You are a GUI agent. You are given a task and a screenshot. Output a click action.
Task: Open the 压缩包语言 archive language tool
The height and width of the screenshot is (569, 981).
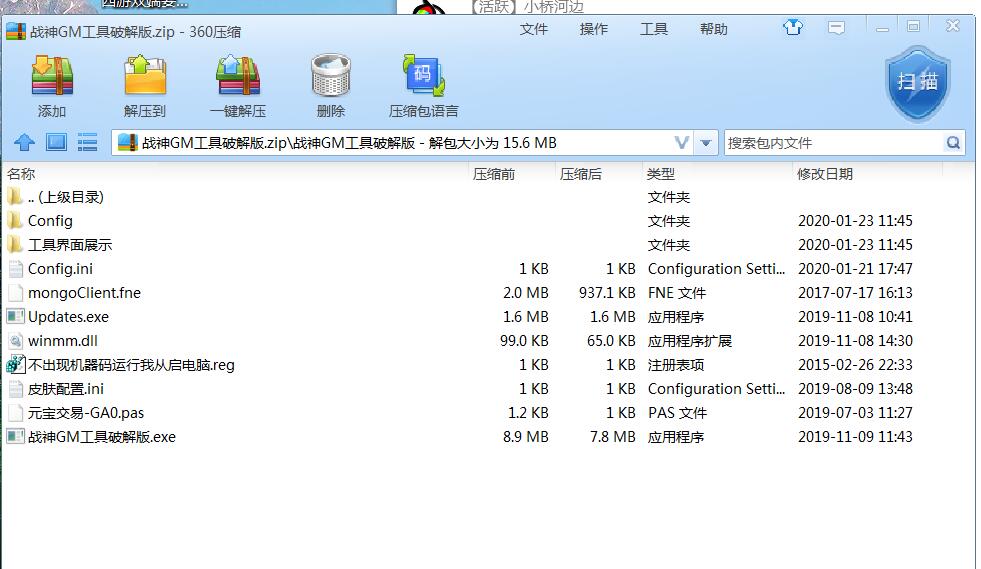point(423,78)
